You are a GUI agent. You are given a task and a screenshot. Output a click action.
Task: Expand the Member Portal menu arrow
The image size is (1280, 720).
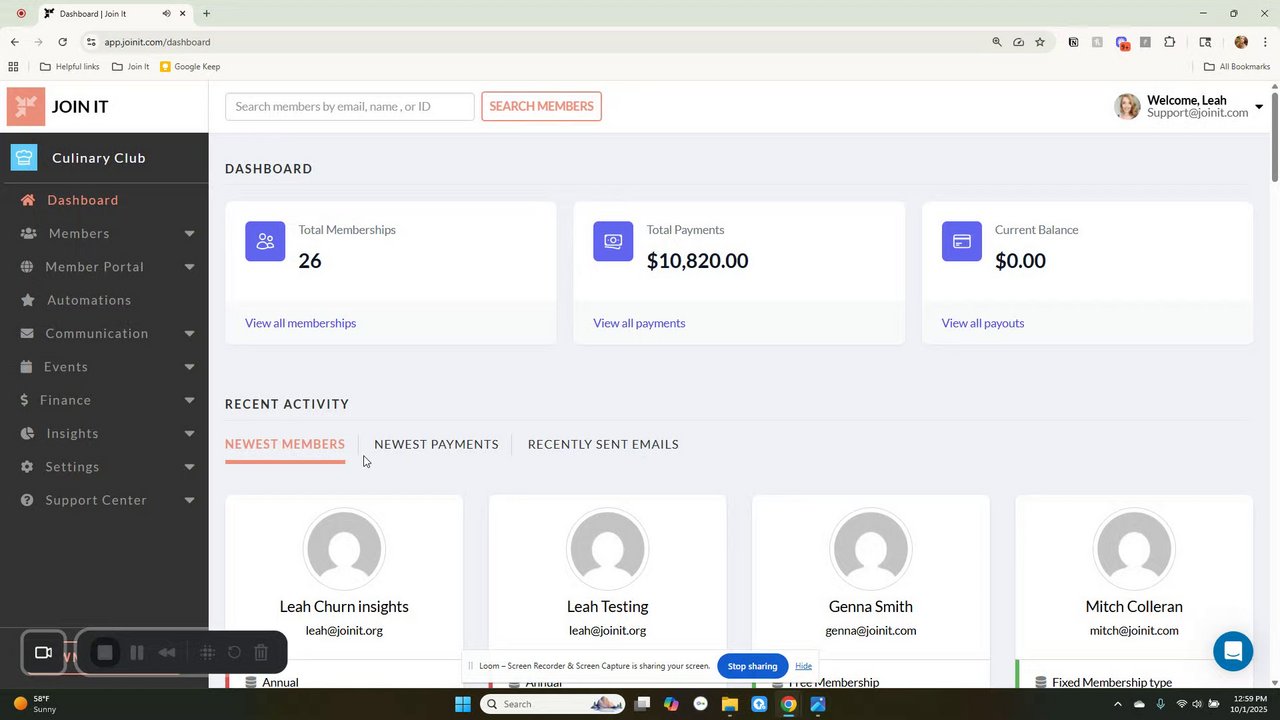click(x=189, y=267)
